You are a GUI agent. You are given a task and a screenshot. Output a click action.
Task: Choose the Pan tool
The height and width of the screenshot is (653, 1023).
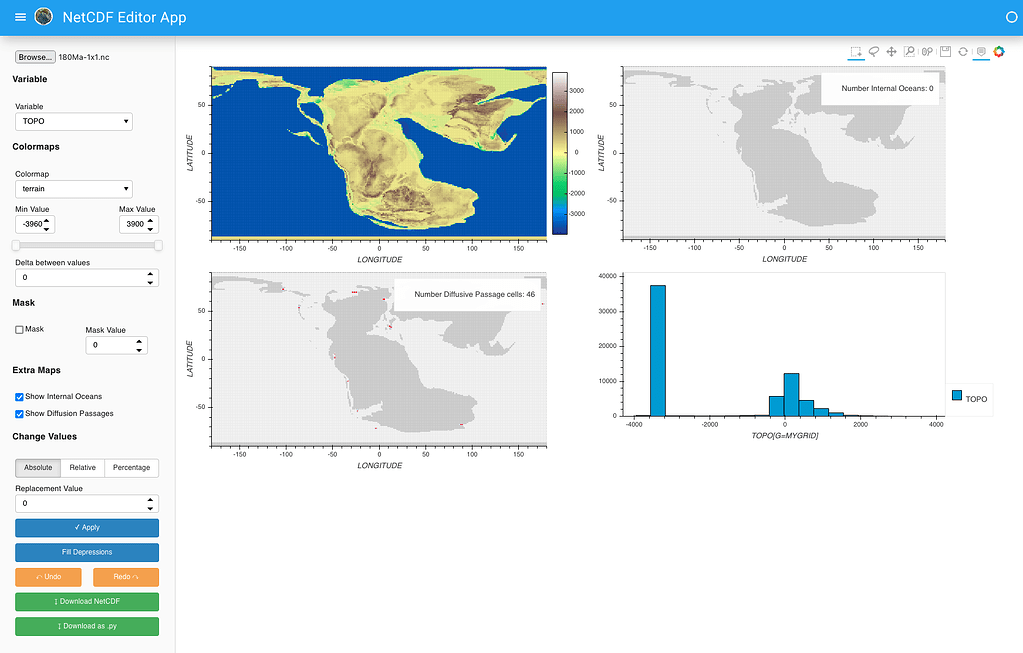[x=891, y=51]
